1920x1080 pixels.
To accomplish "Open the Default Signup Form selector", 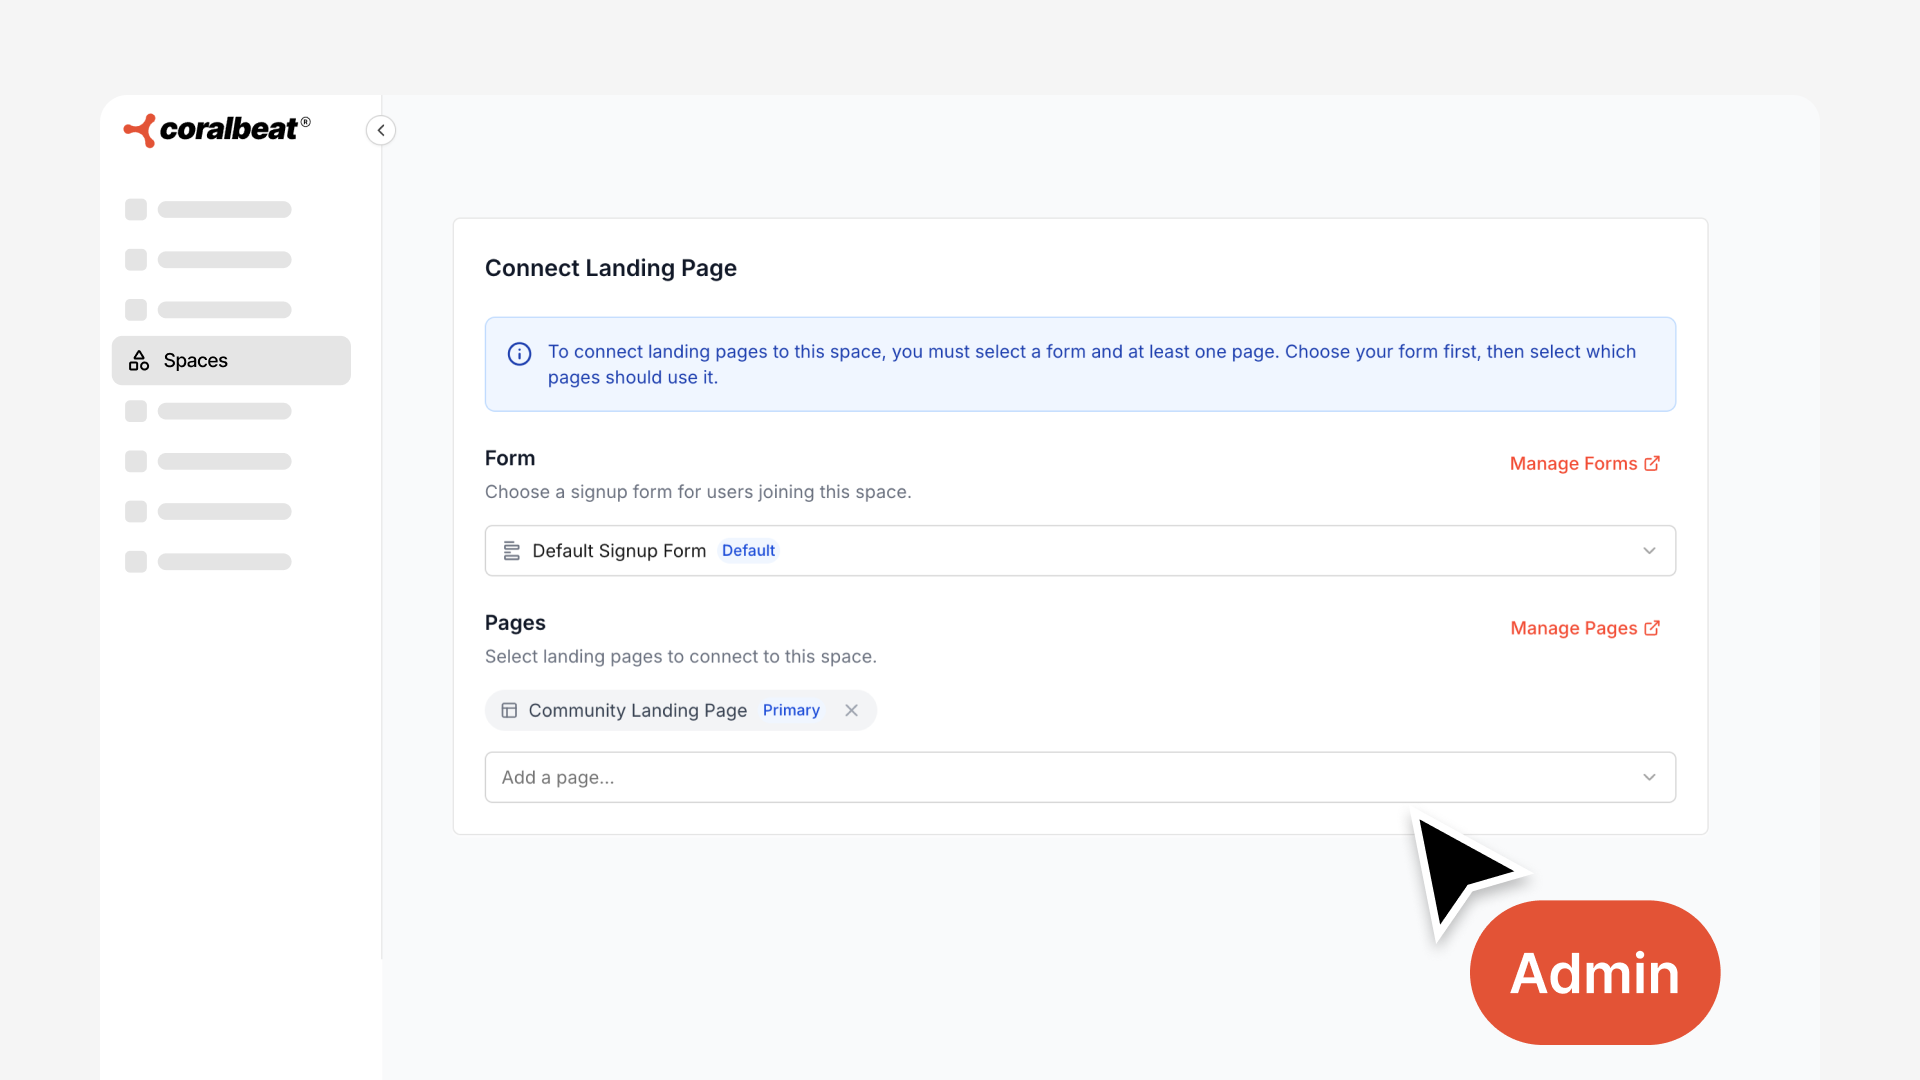I will tap(1080, 551).
